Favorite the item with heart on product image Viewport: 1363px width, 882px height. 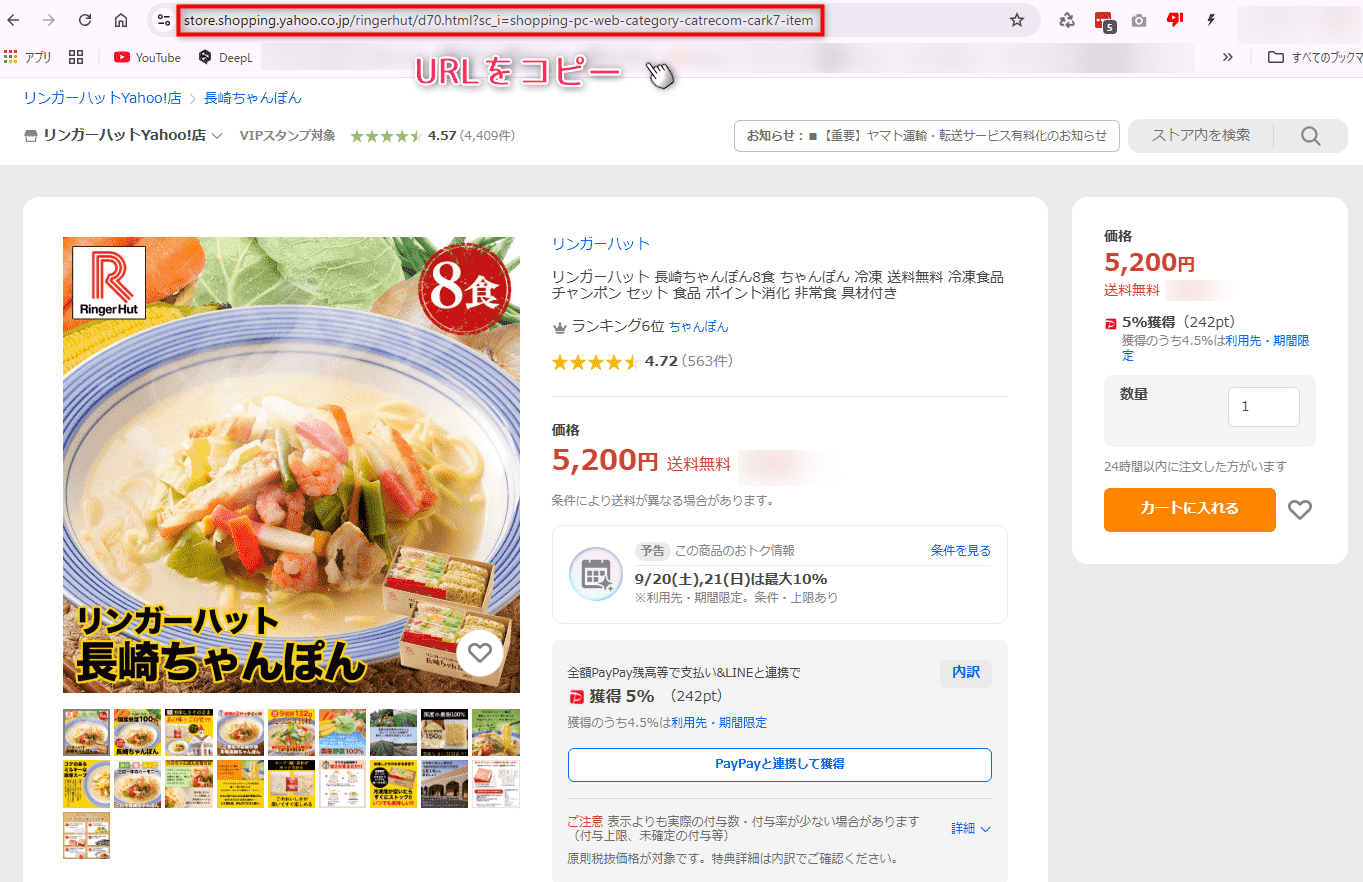pos(480,653)
